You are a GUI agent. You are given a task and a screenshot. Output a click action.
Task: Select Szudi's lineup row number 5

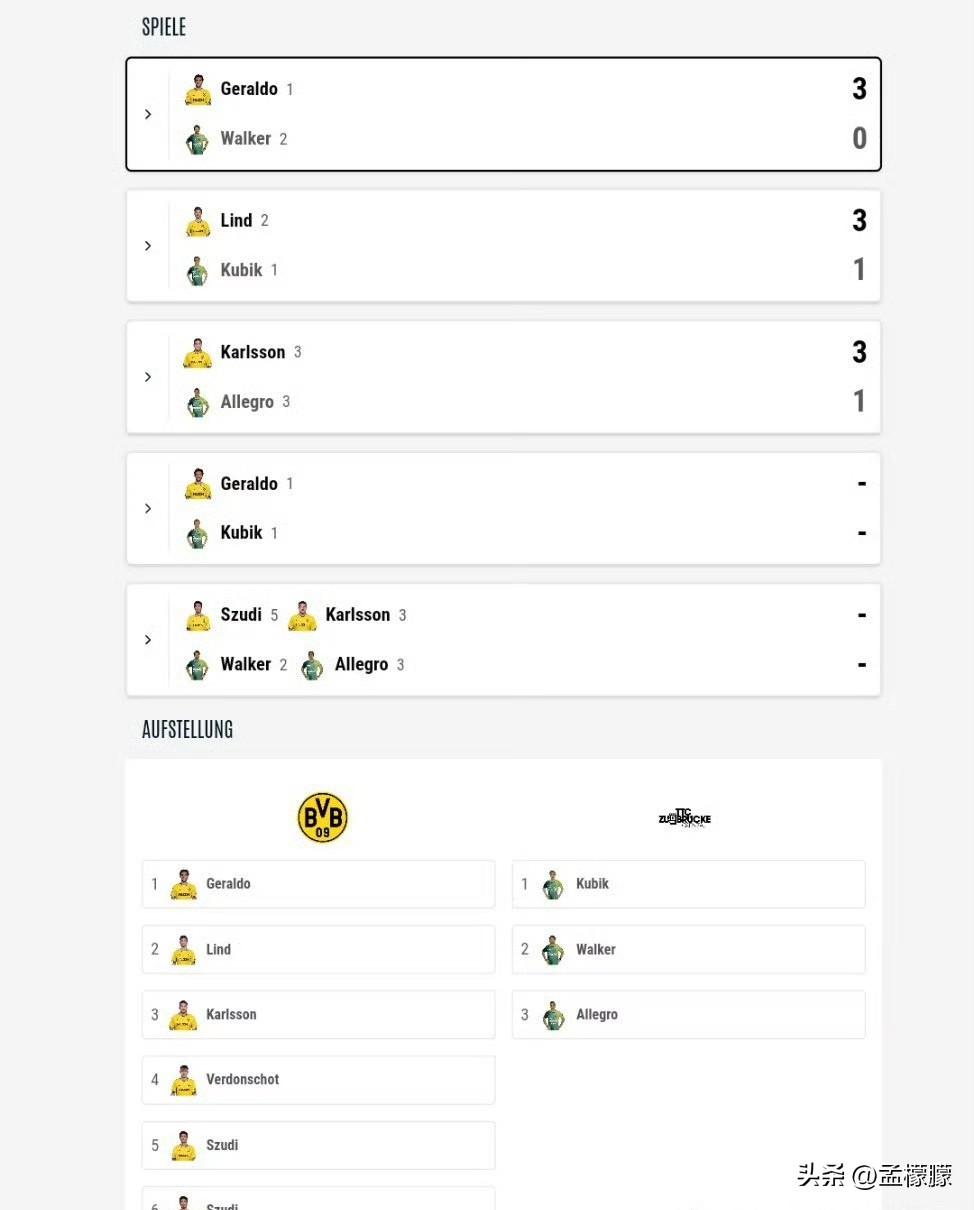coord(318,1145)
